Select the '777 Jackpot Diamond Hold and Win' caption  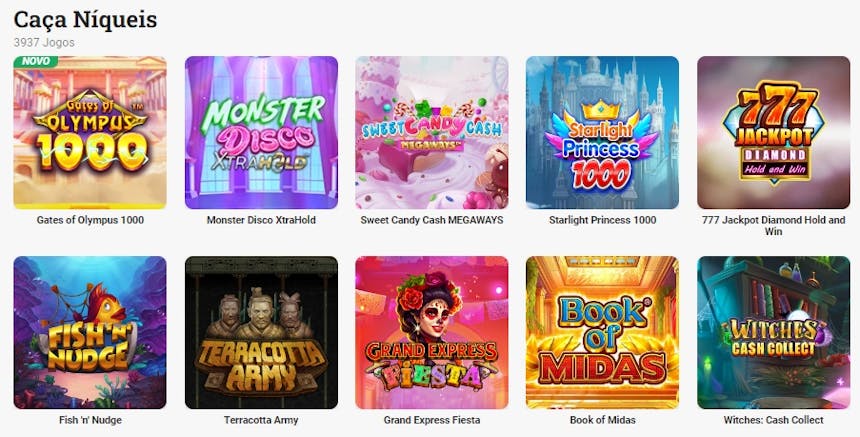(773, 225)
